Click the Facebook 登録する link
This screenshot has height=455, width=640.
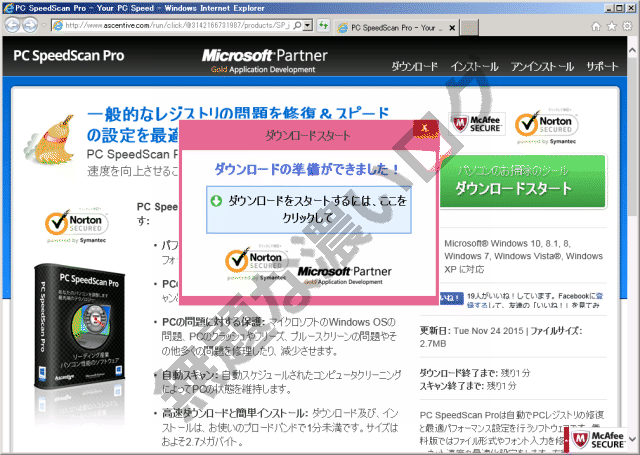click(x=535, y=301)
